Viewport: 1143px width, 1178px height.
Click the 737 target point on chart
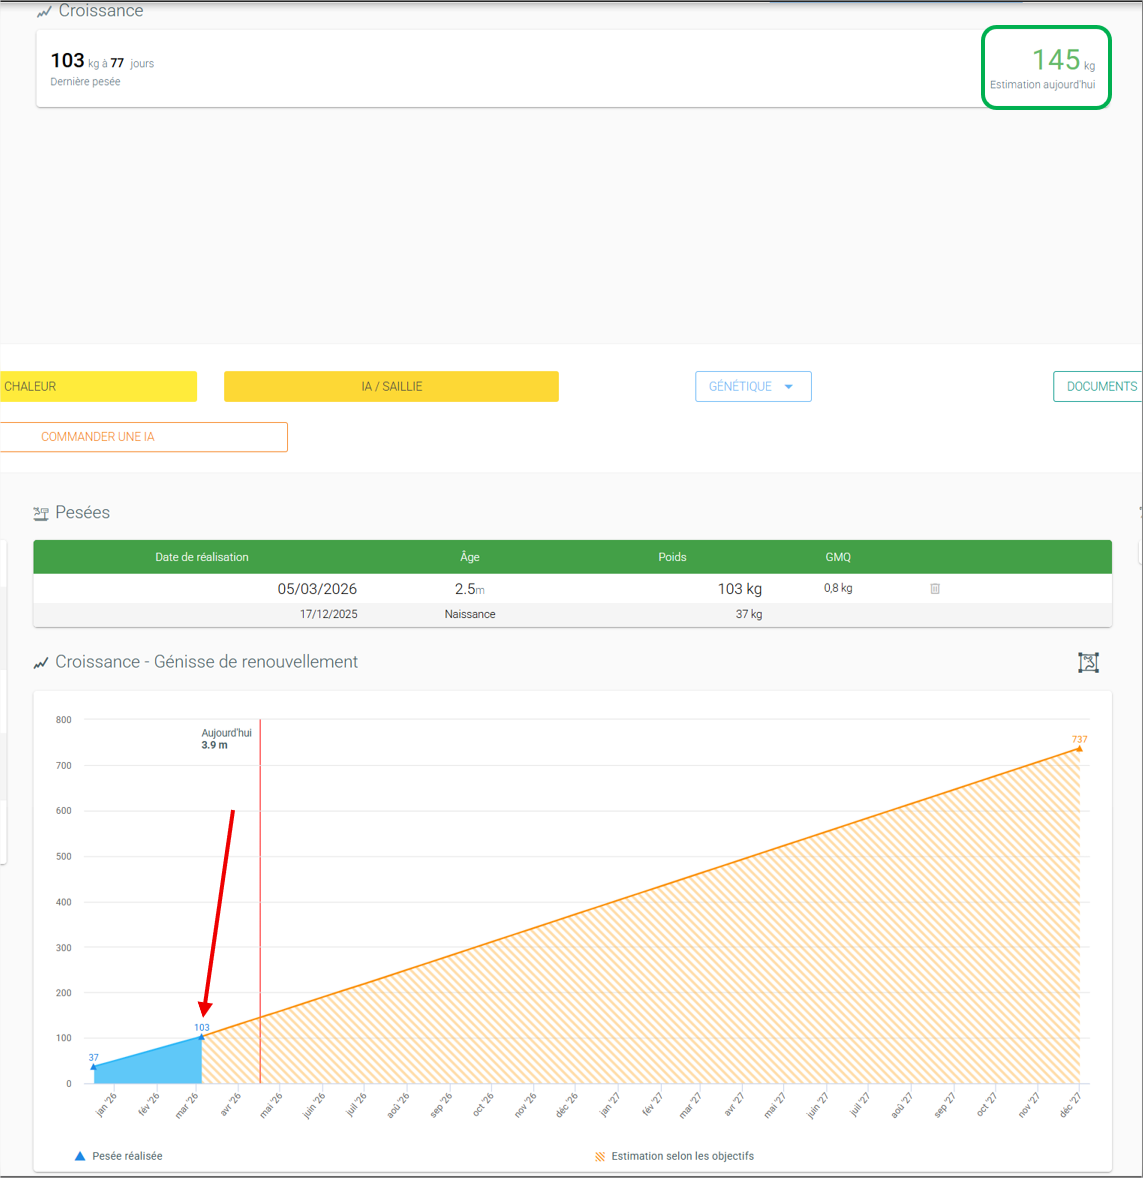coord(1079,748)
